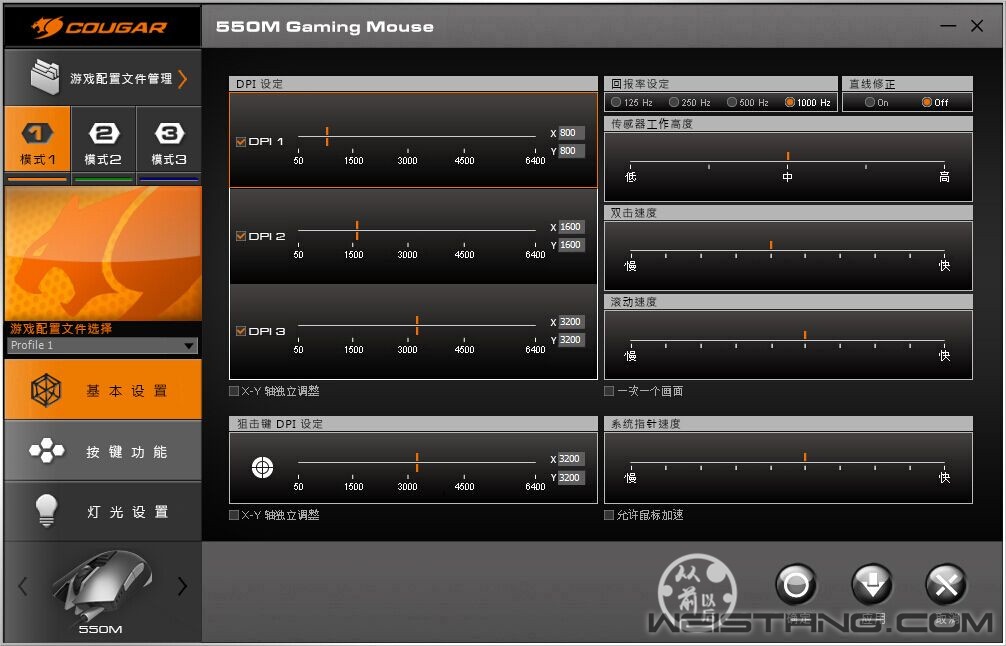Click the sniper DPI slider handle

(417, 463)
